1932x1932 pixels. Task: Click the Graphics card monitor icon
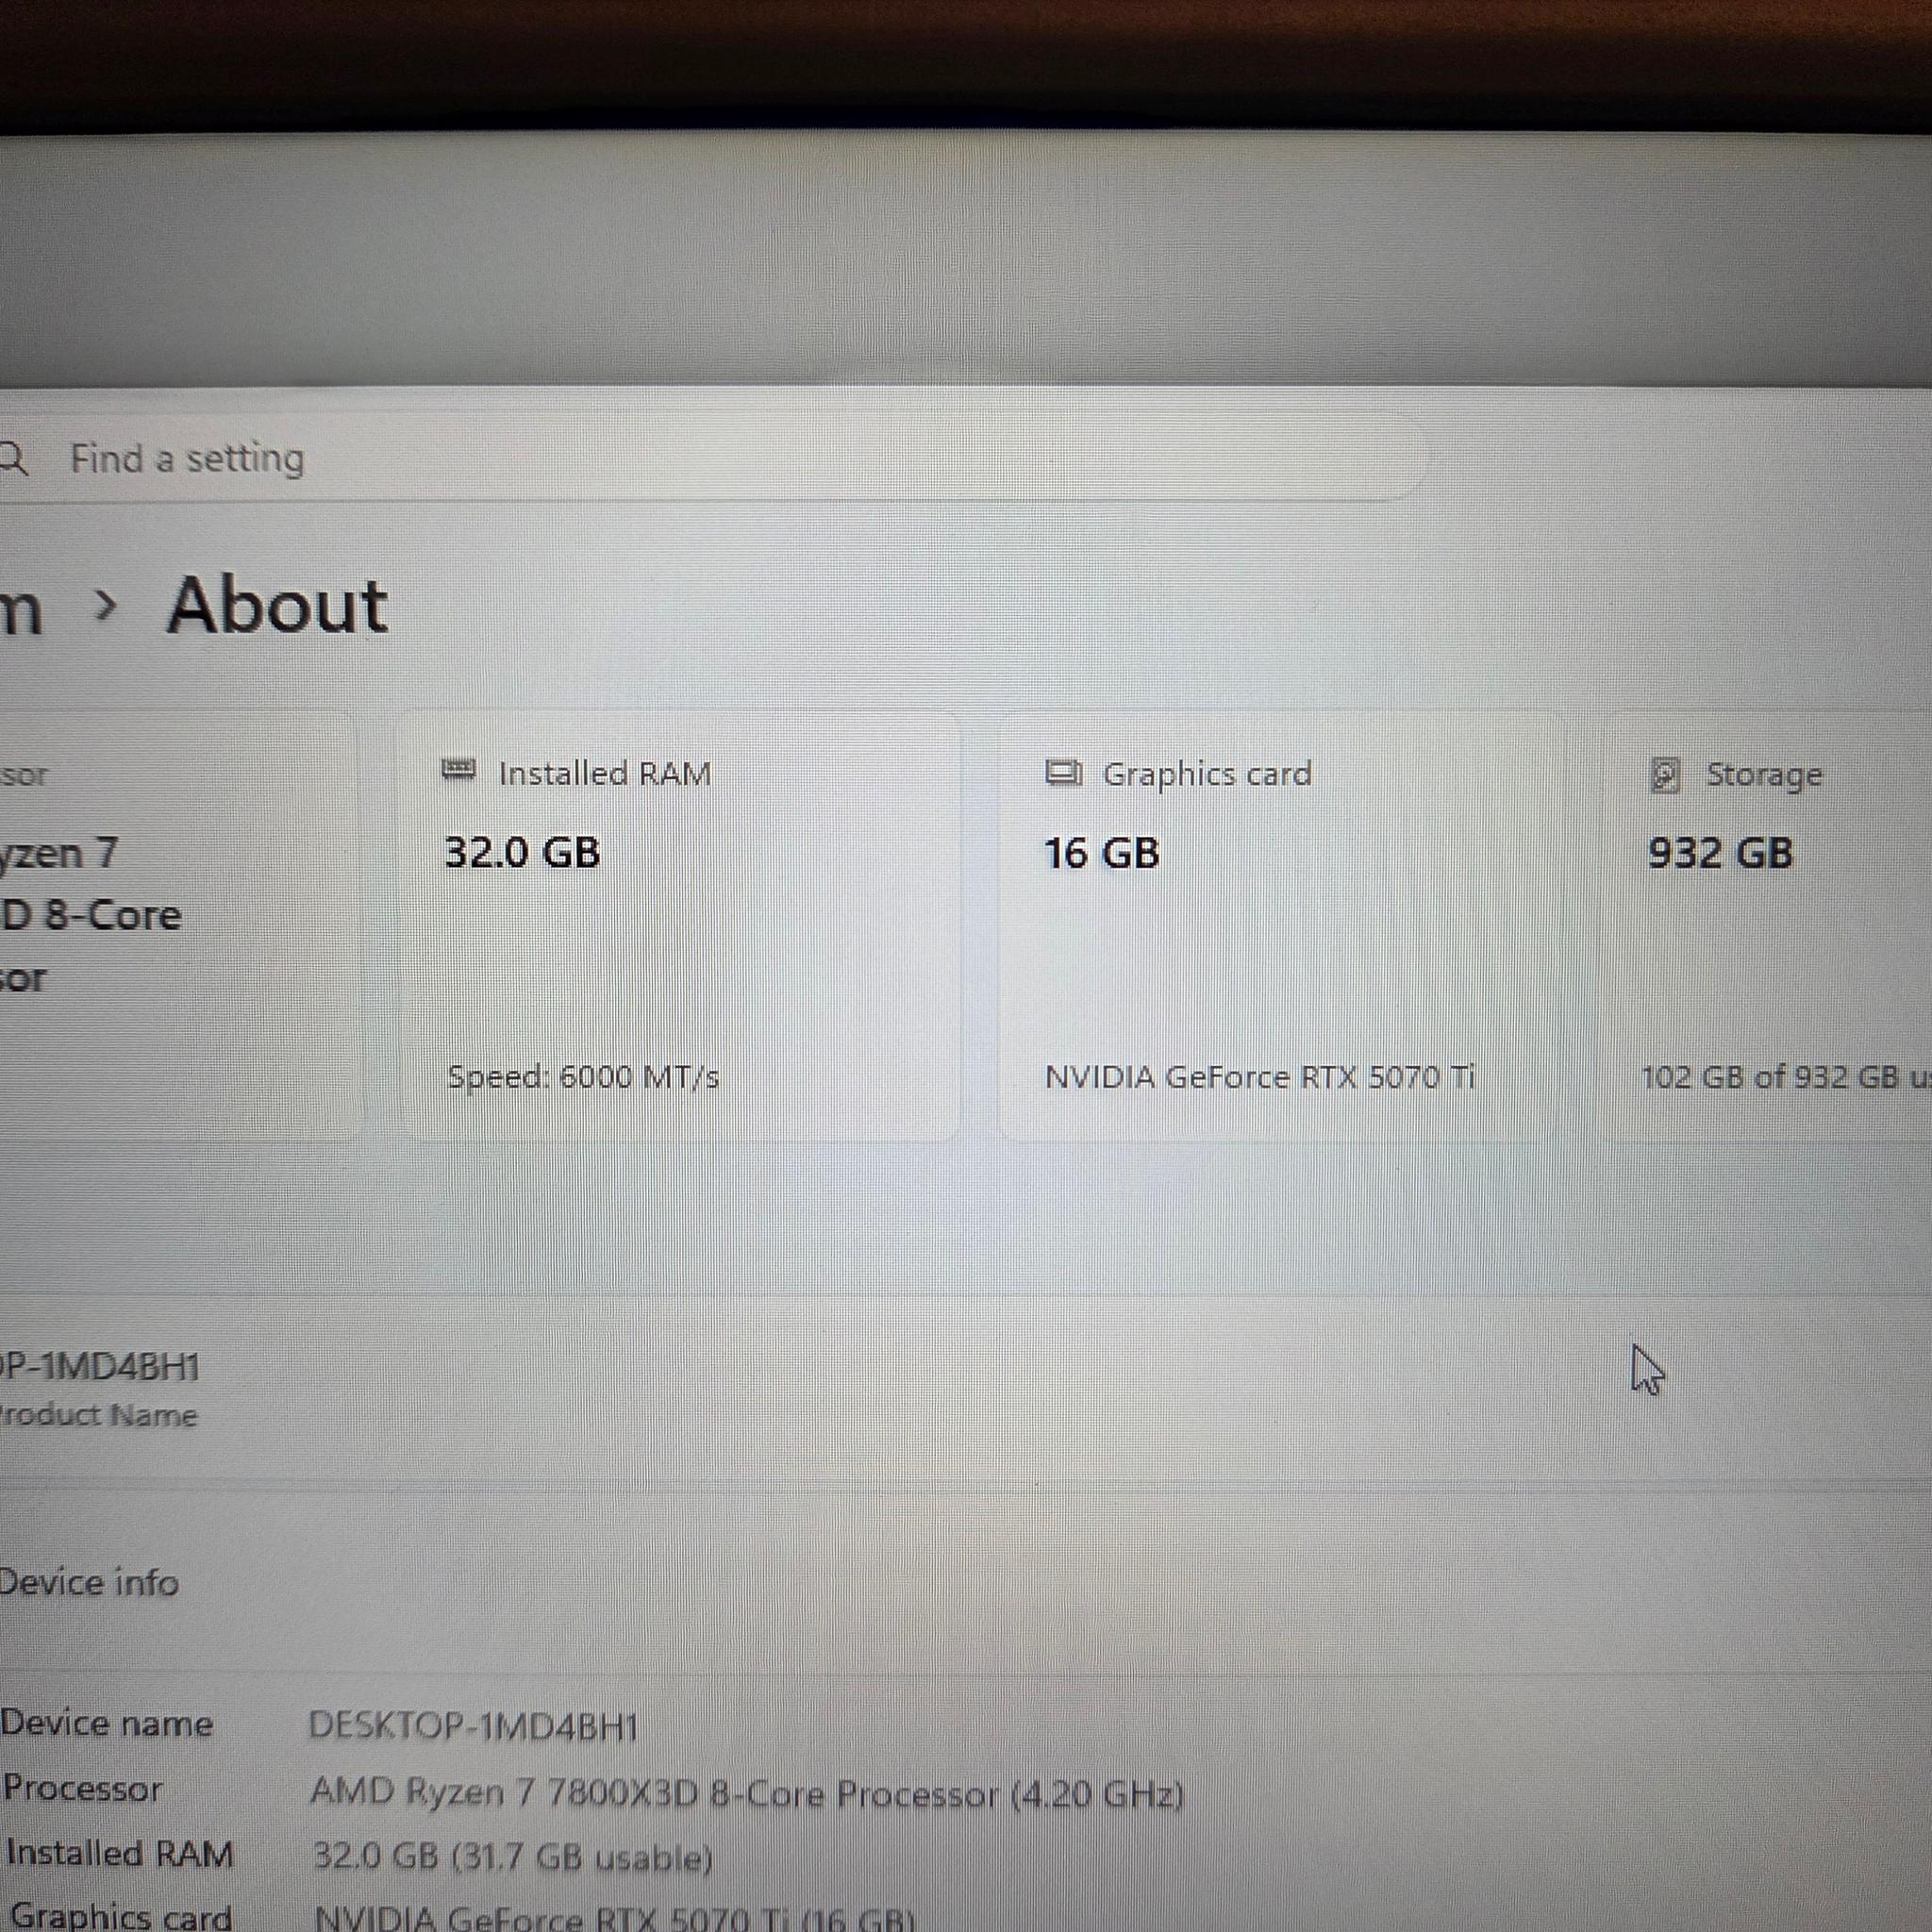coord(1064,773)
